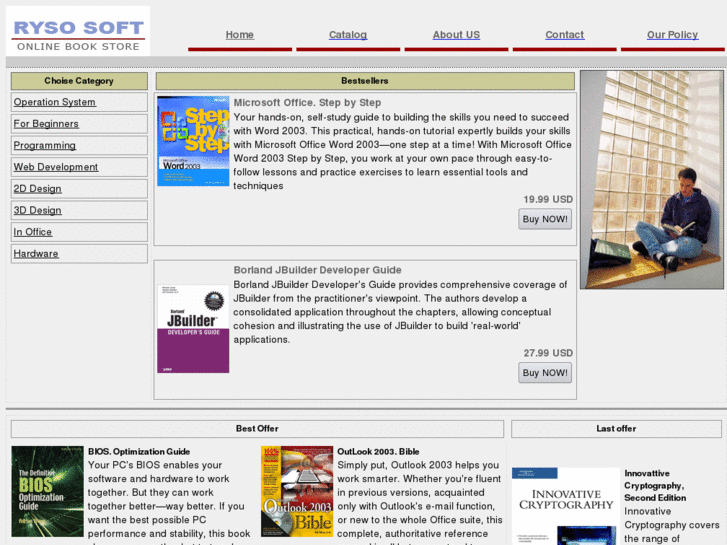This screenshot has height=545, width=727.
Task: Open the Home navigation link
Action: coord(240,35)
